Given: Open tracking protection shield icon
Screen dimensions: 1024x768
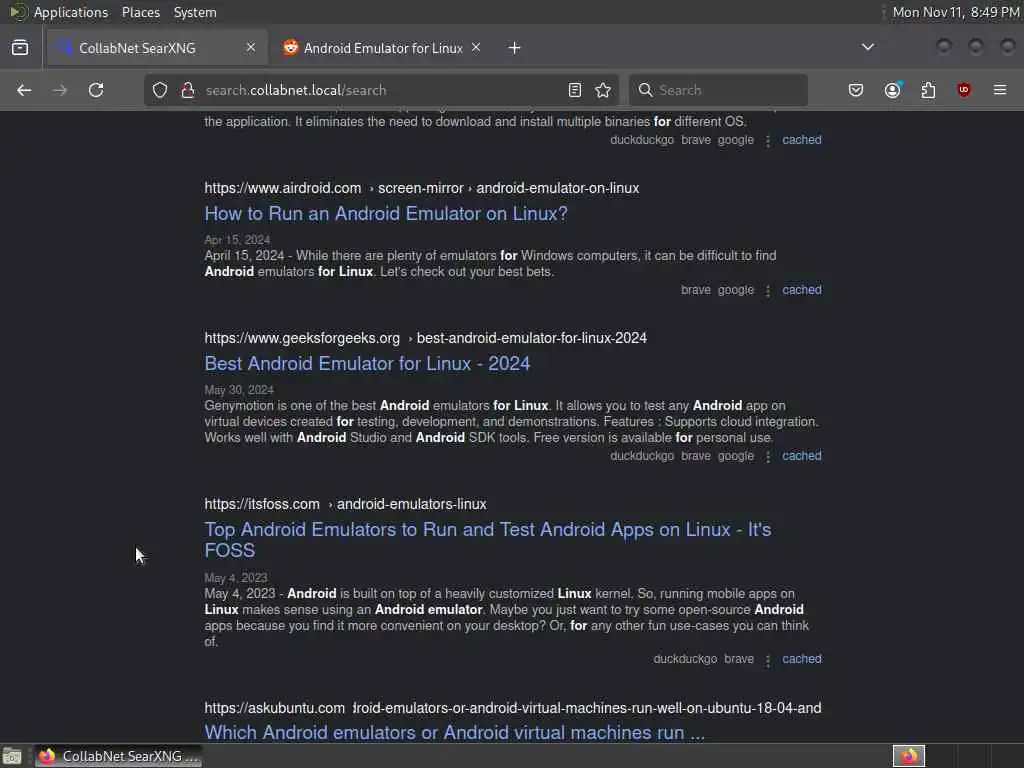Looking at the screenshot, I should point(160,90).
